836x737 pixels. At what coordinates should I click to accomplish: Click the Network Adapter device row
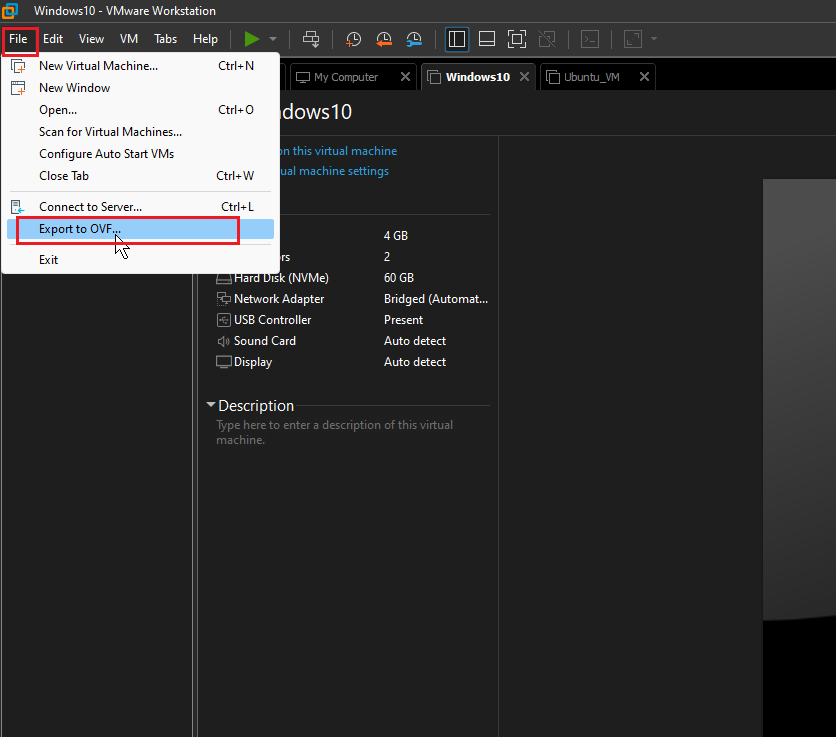coord(352,299)
